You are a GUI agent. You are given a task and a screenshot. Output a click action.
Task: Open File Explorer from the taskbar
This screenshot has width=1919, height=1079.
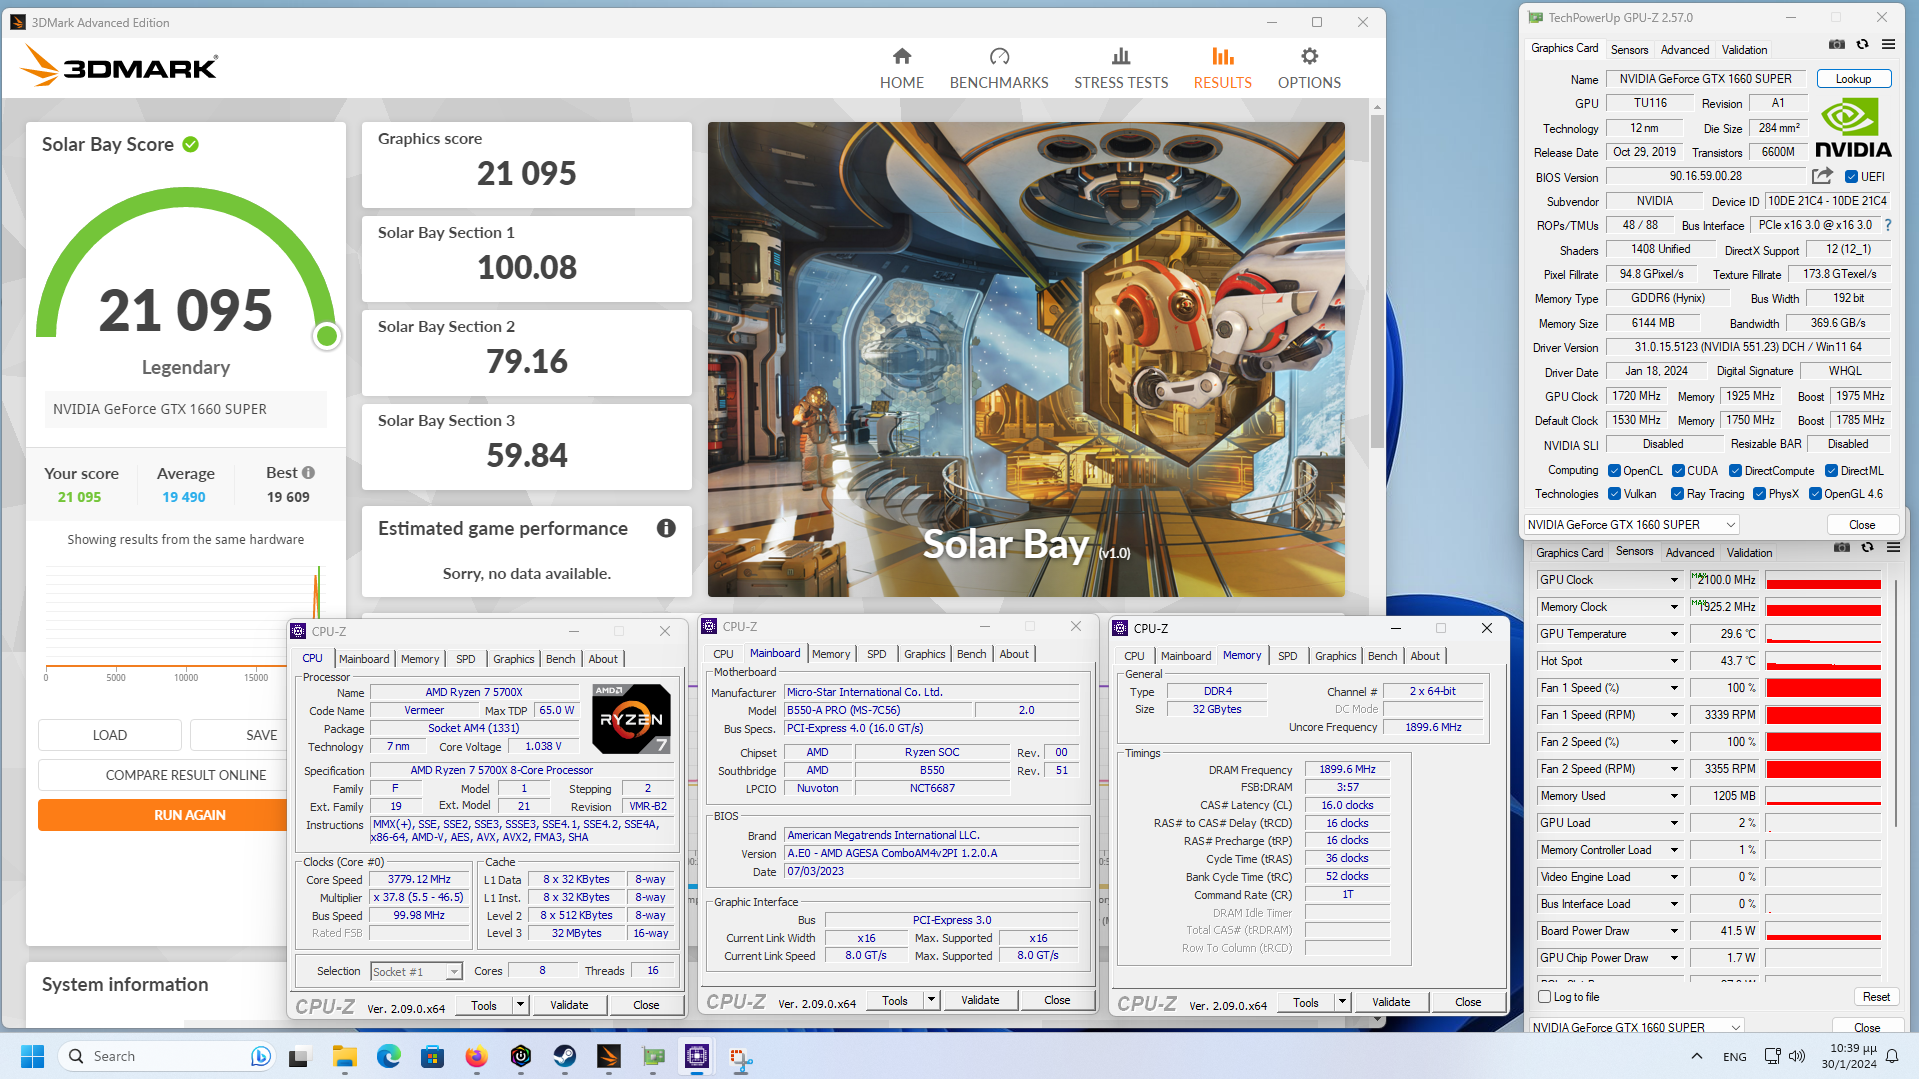[345, 1056]
